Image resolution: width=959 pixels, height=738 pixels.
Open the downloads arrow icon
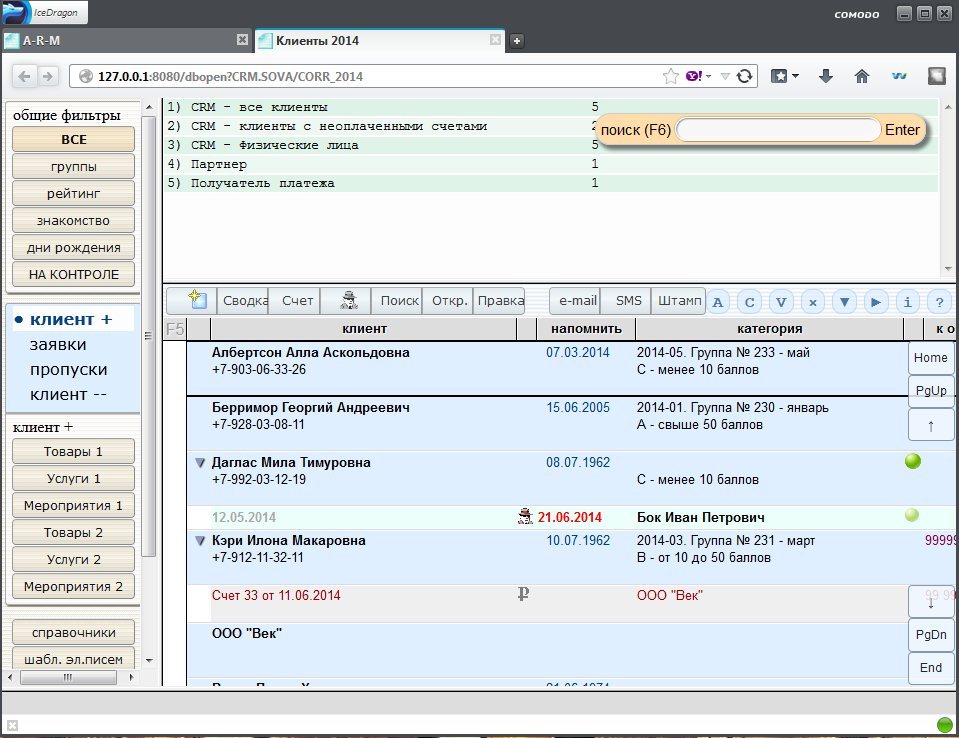click(x=826, y=76)
